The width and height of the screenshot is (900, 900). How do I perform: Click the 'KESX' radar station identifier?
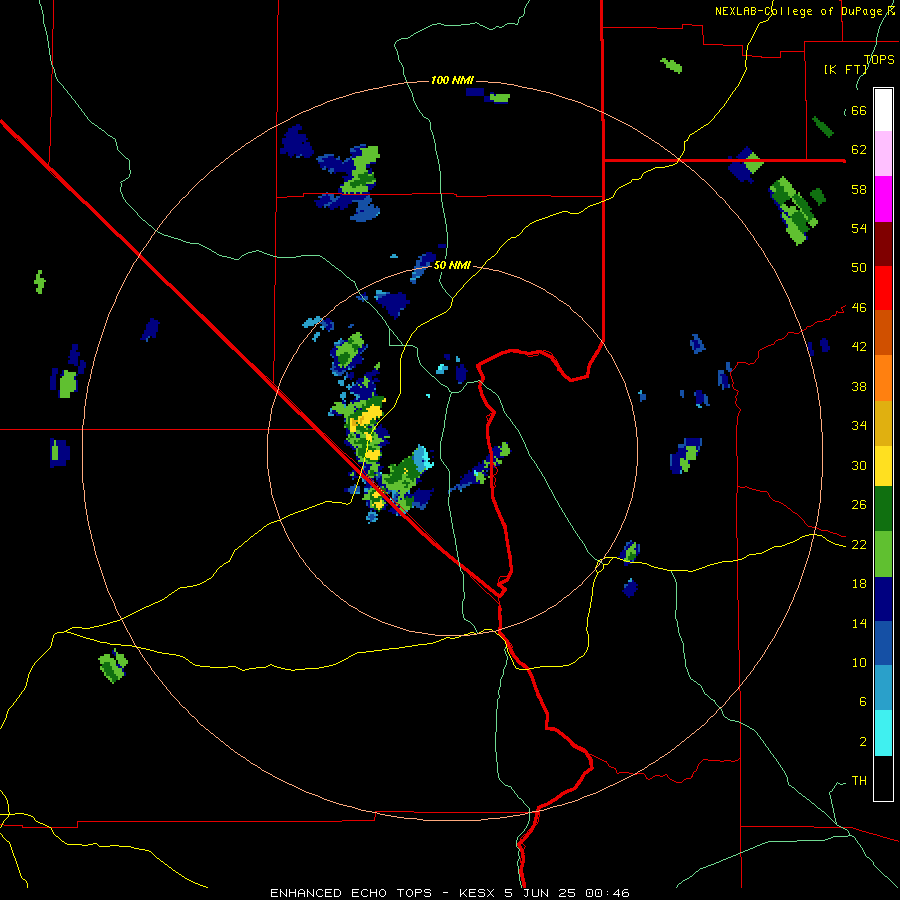click(479, 893)
